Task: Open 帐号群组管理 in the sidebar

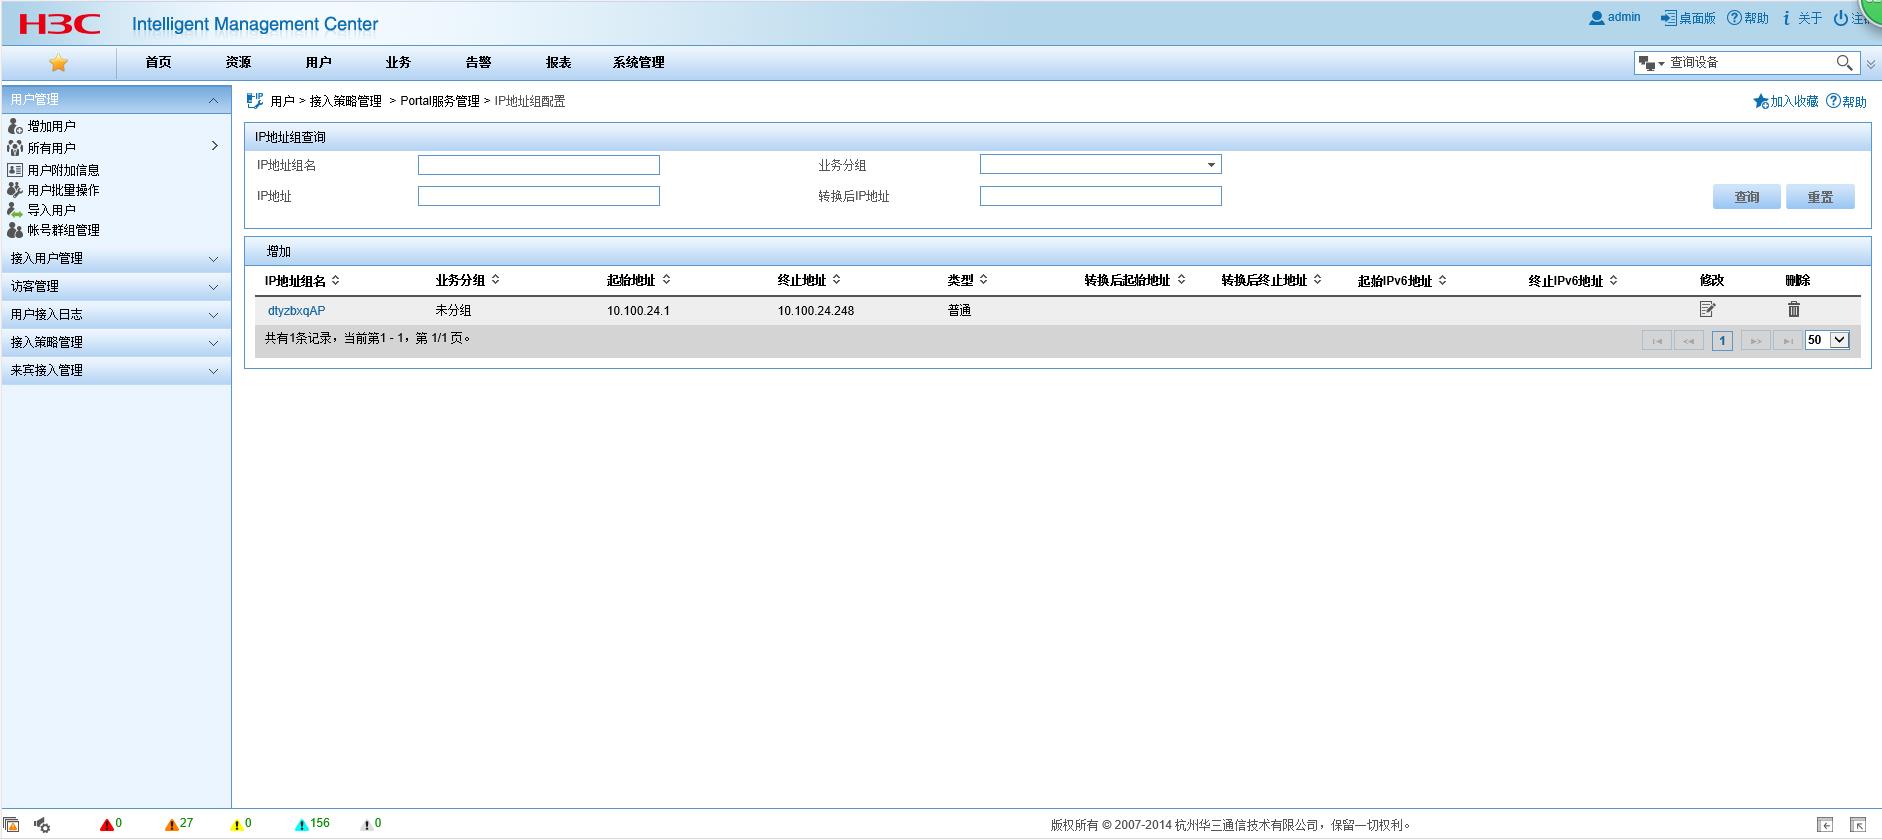Action: [x=63, y=230]
